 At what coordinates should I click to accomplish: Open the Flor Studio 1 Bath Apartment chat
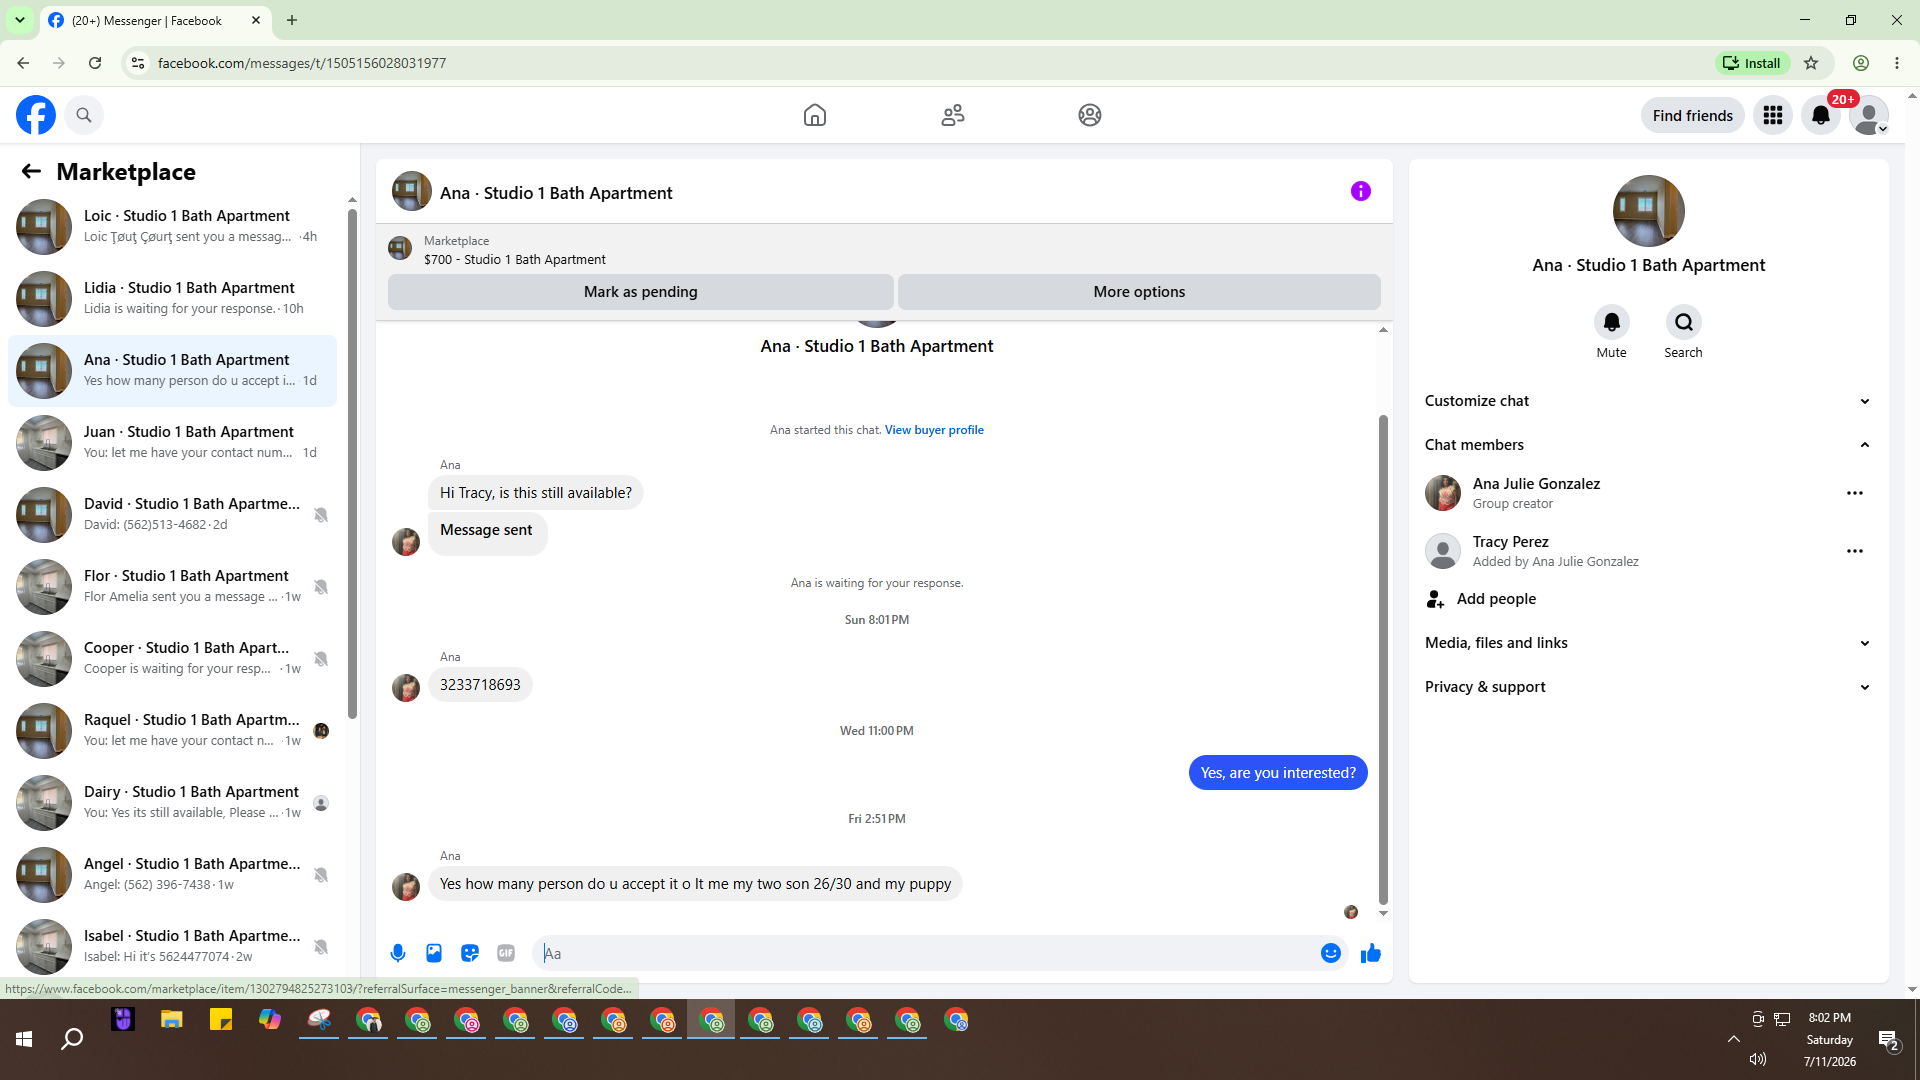[x=172, y=587]
